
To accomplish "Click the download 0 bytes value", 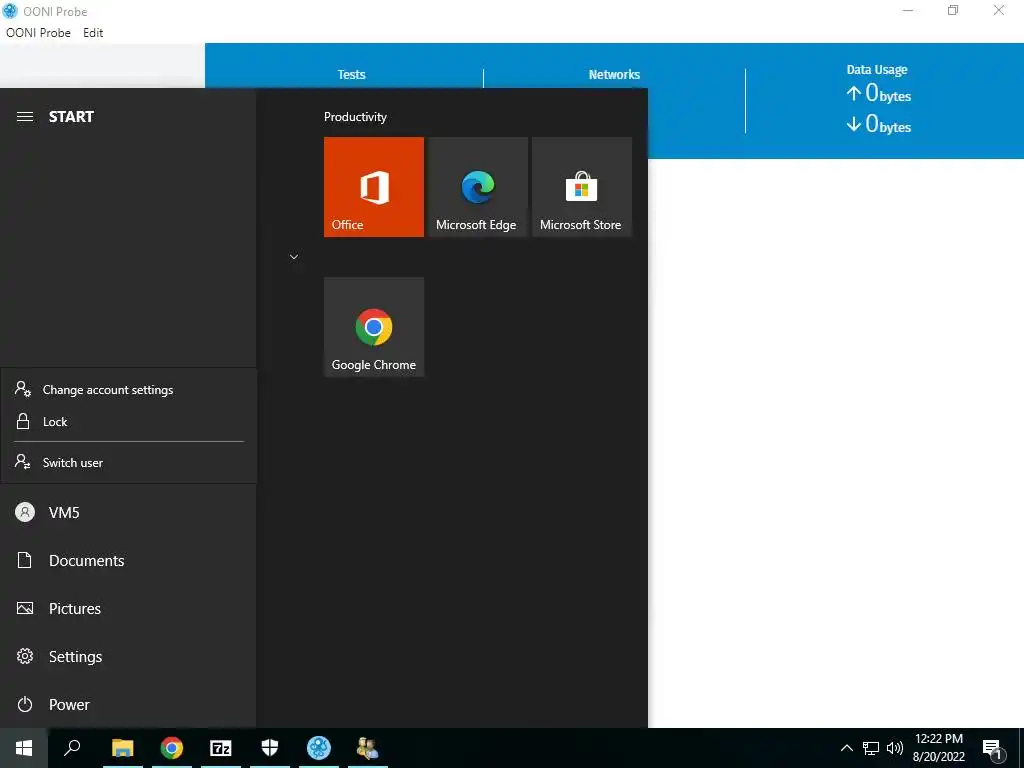I will [x=878, y=124].
